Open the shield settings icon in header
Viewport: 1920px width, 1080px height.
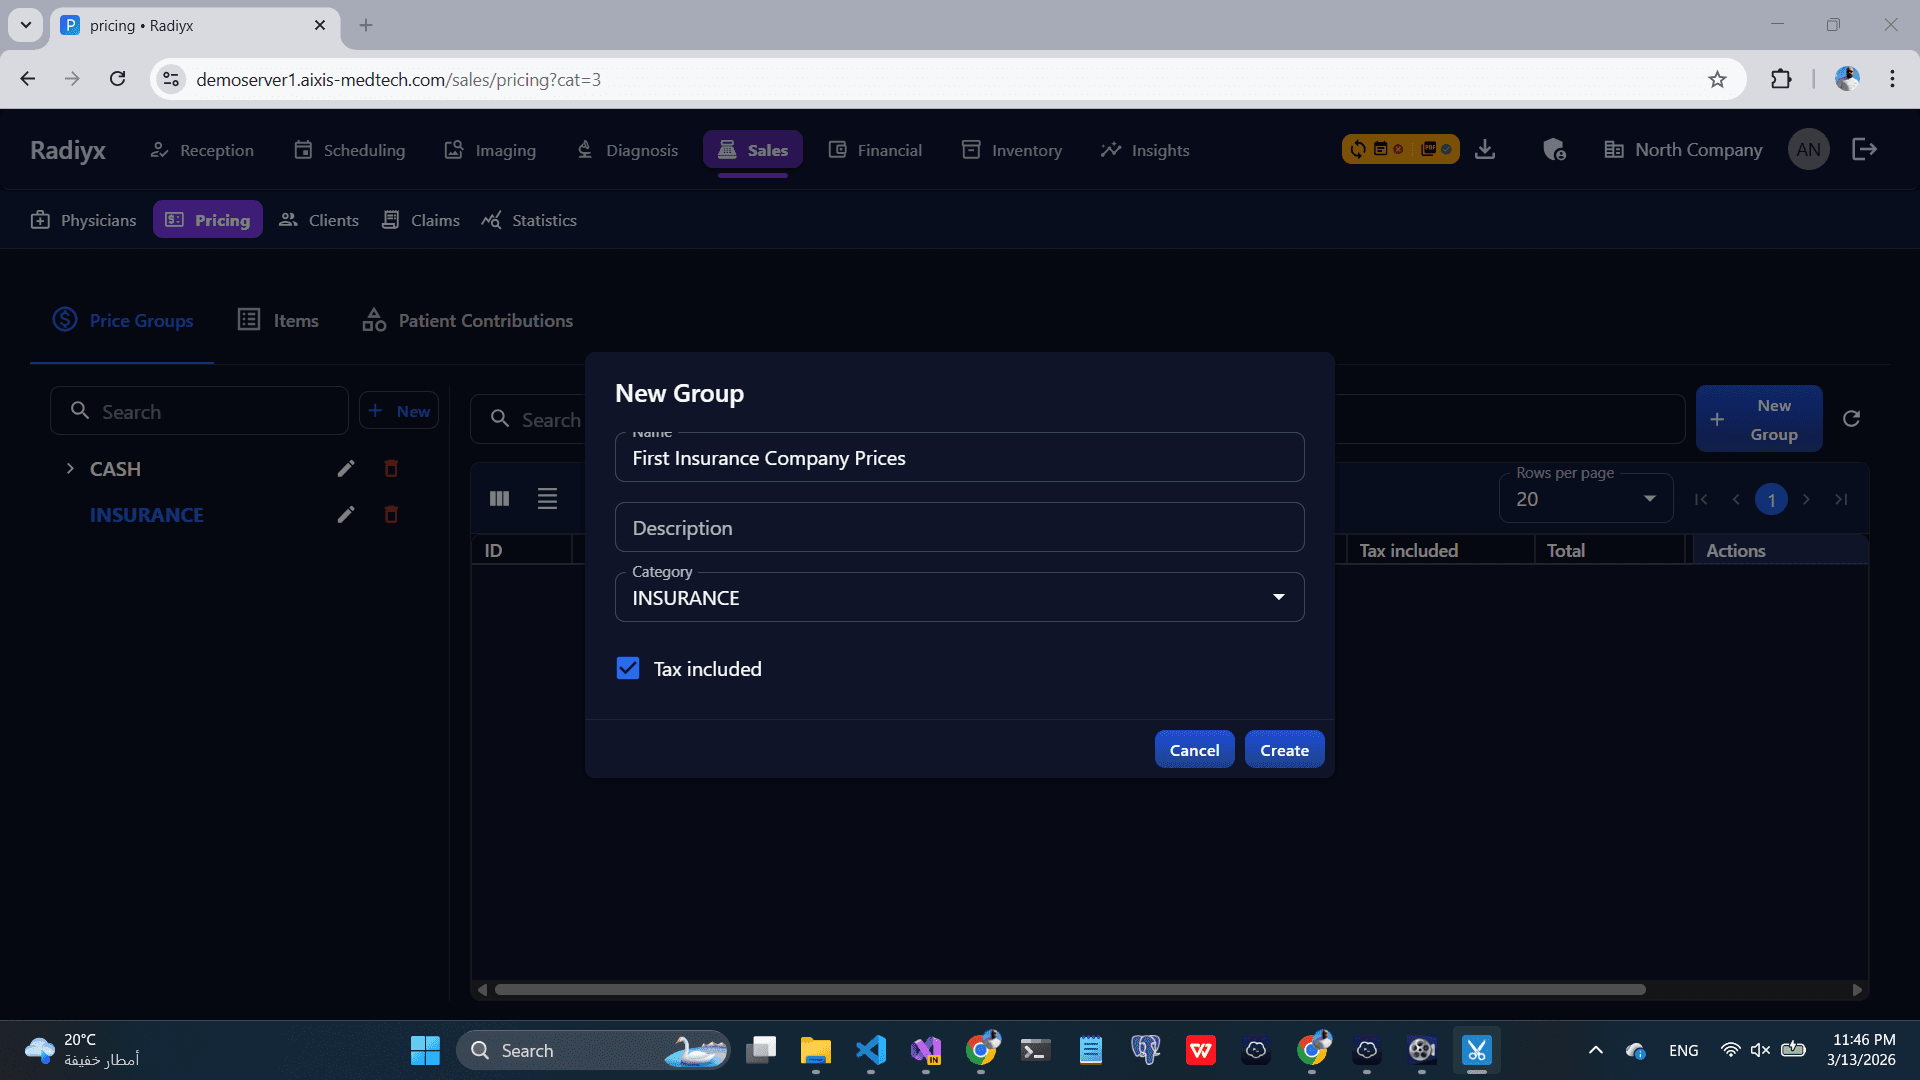pyautogui.click(x=1554, y=150)
